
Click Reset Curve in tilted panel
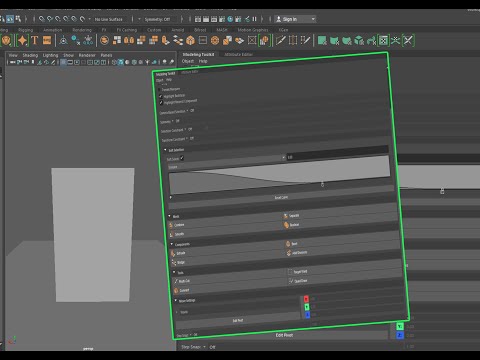point(281,198)
